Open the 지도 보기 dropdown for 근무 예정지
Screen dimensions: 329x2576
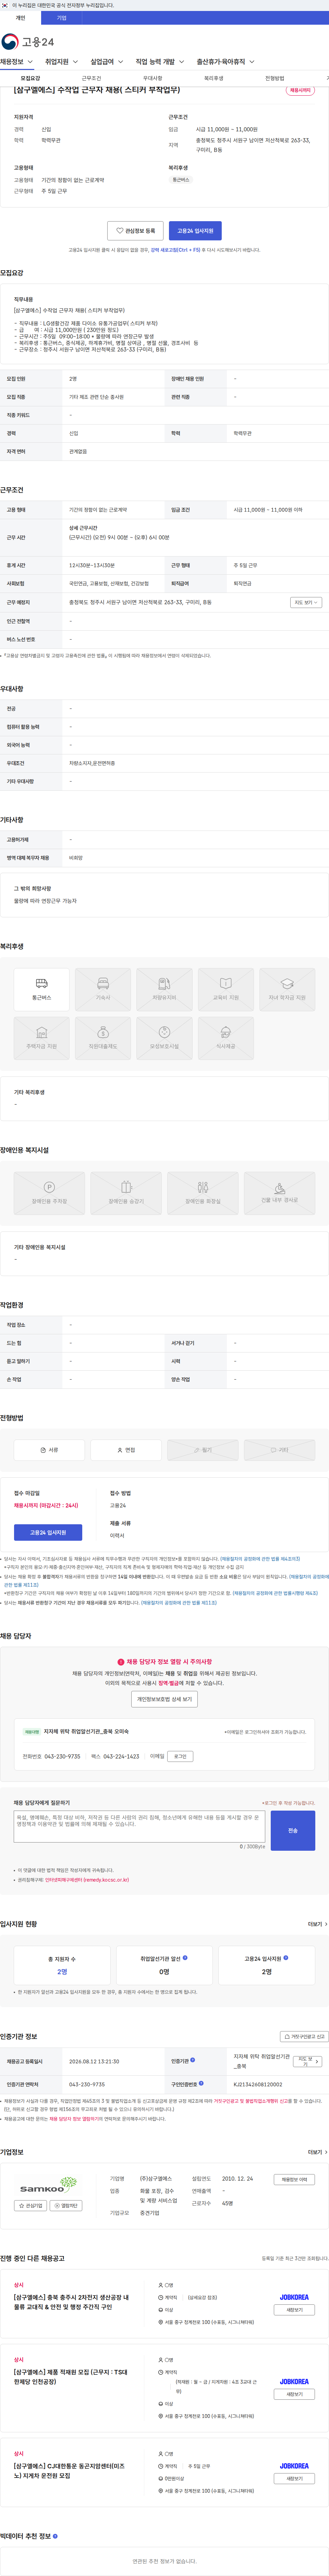click(x=306, y=603)
